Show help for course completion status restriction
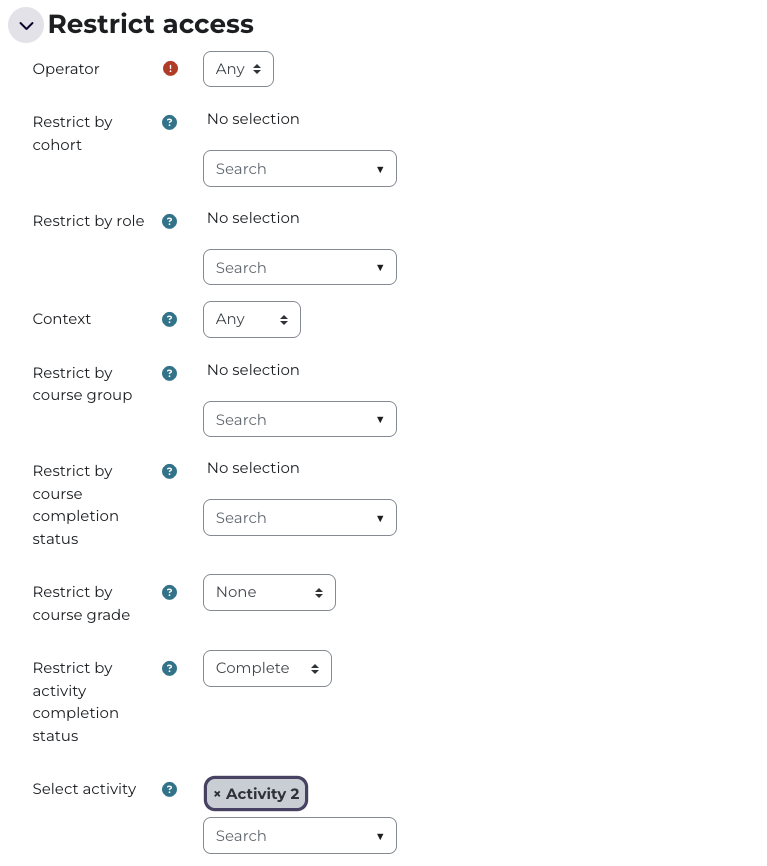The image size is (767, 866). 170,471
